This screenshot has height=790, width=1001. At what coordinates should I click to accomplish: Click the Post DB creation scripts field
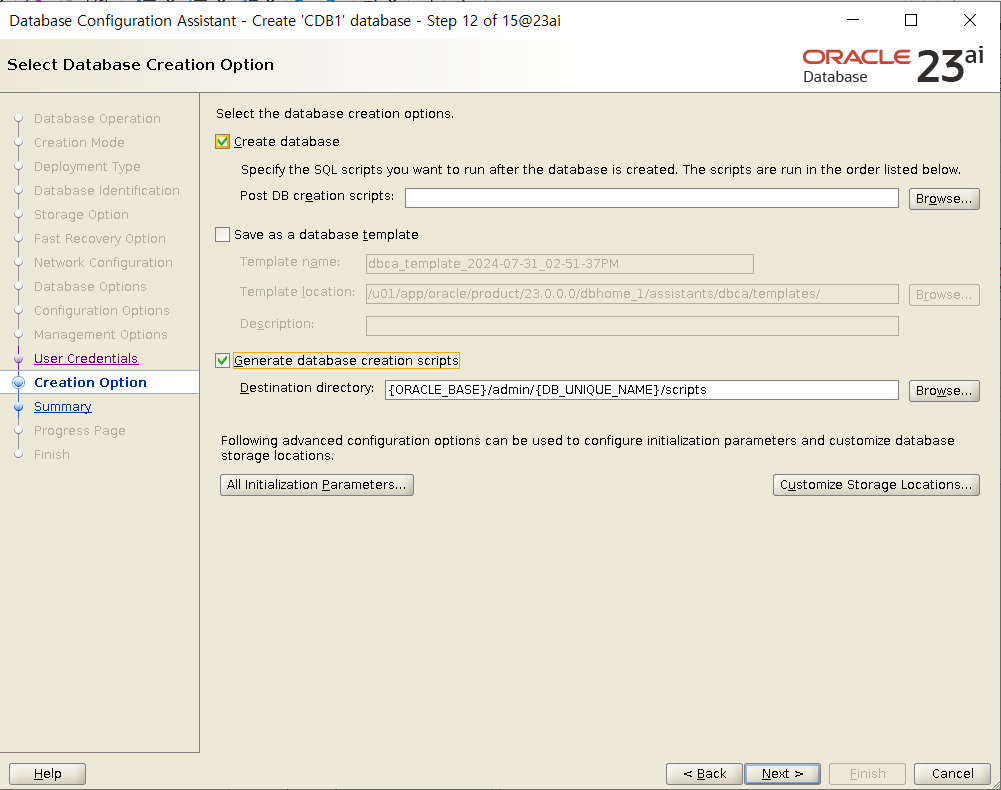click(651, 198)
